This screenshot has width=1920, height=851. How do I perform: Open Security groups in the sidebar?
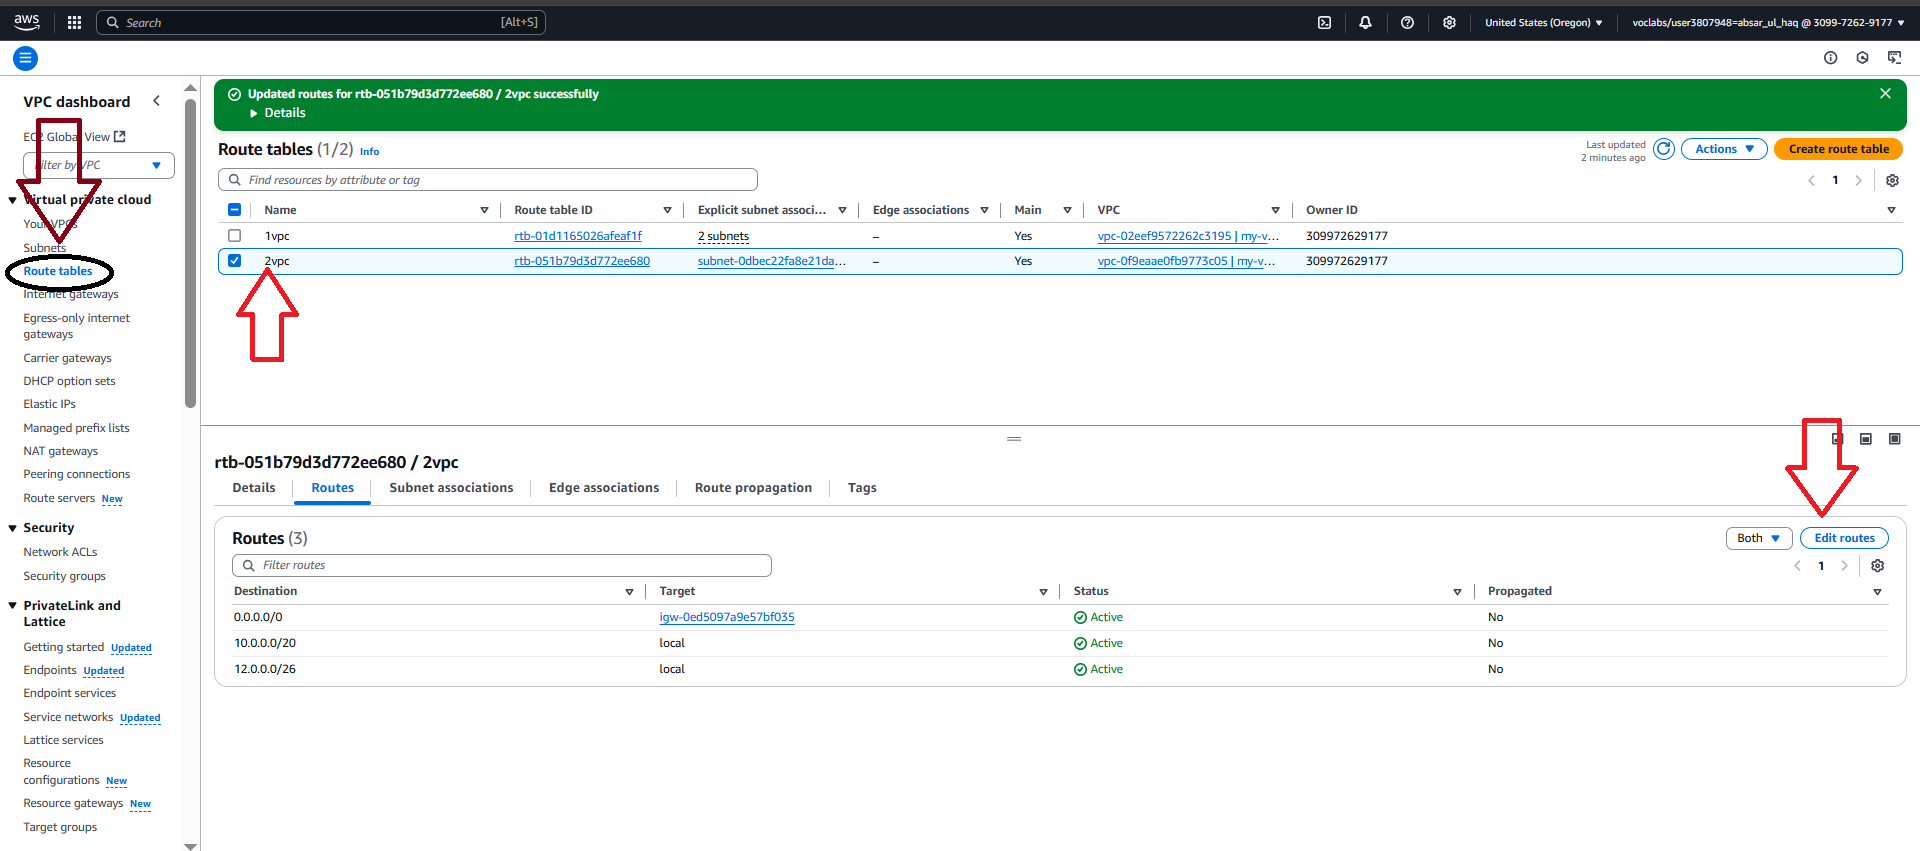click(x=64, y=576)
